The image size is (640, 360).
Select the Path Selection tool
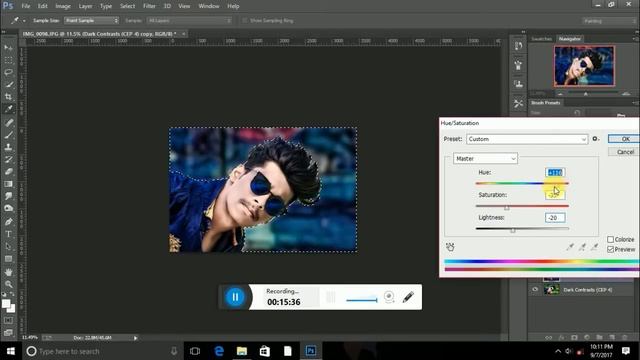pos(8,247)
